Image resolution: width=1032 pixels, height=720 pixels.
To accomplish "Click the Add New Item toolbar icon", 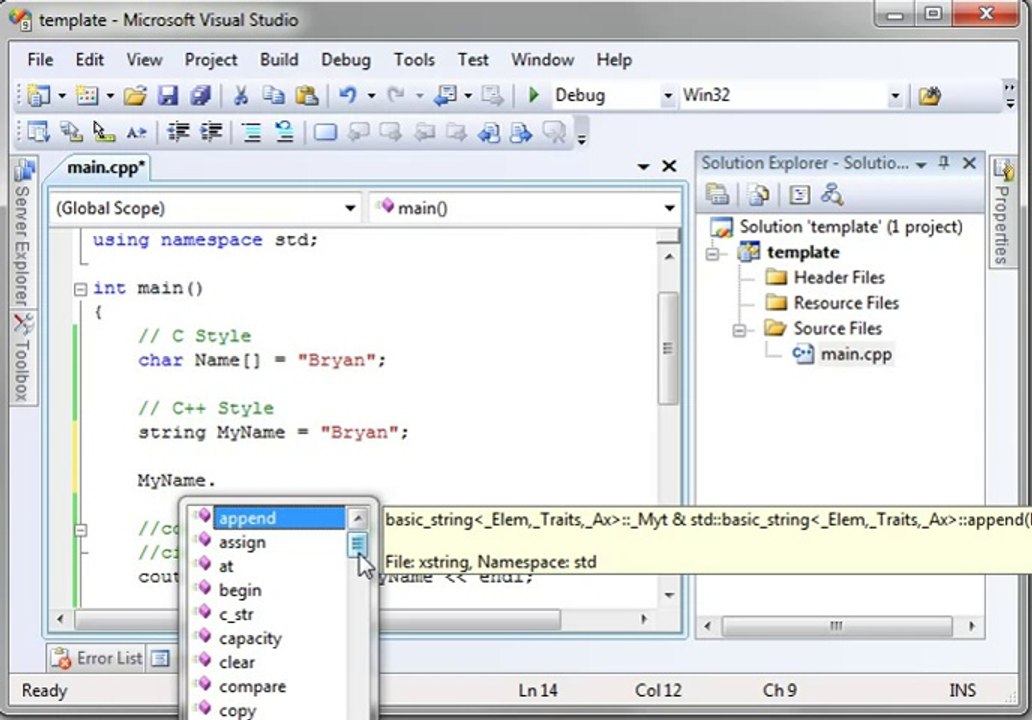I will pyautogui.click(x=87, y=95).
